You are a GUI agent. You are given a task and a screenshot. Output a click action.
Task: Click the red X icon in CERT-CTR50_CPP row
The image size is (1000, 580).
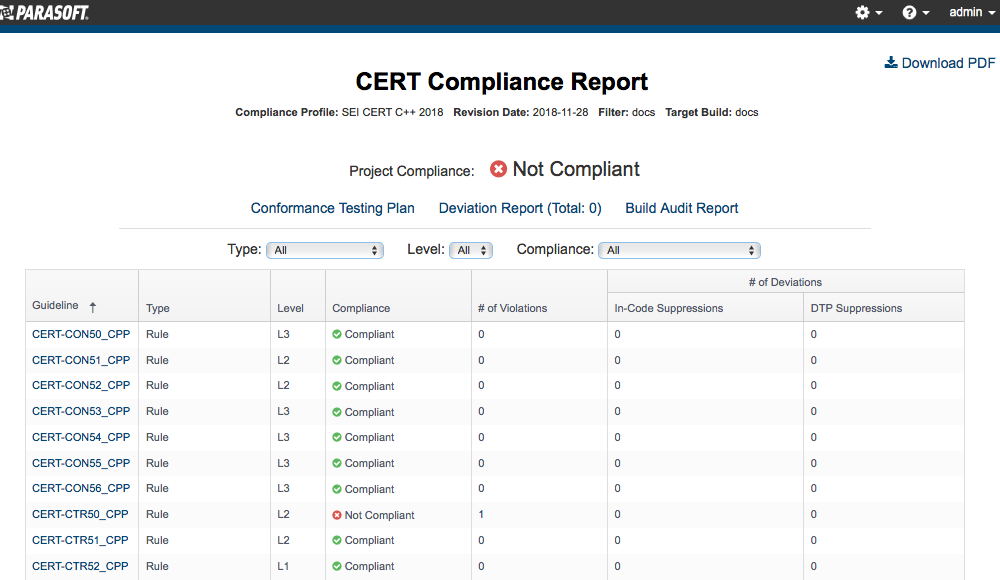point(337,515)
